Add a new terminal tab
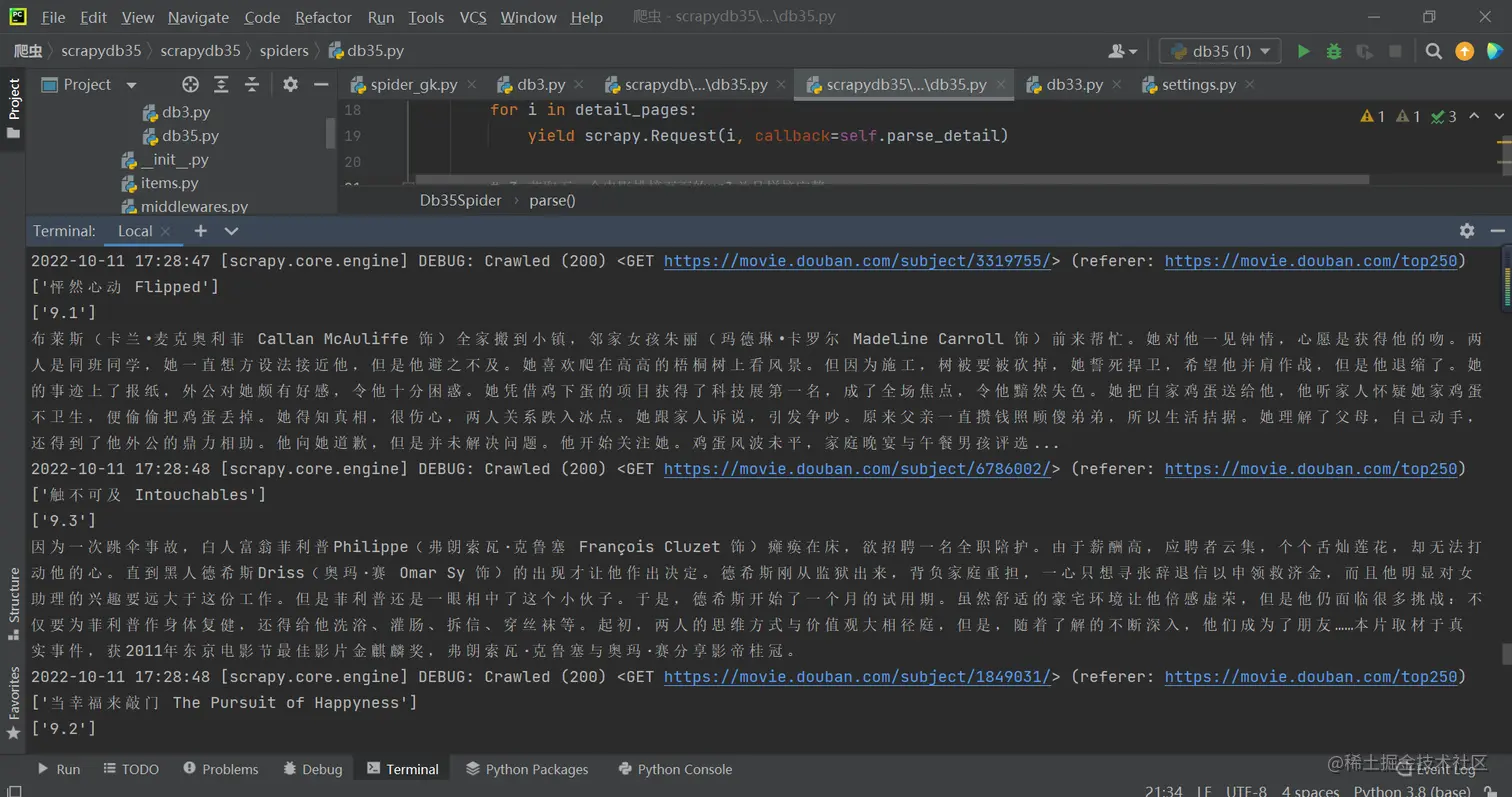This screenshot has height=797, width=1512. pos(200,231)
